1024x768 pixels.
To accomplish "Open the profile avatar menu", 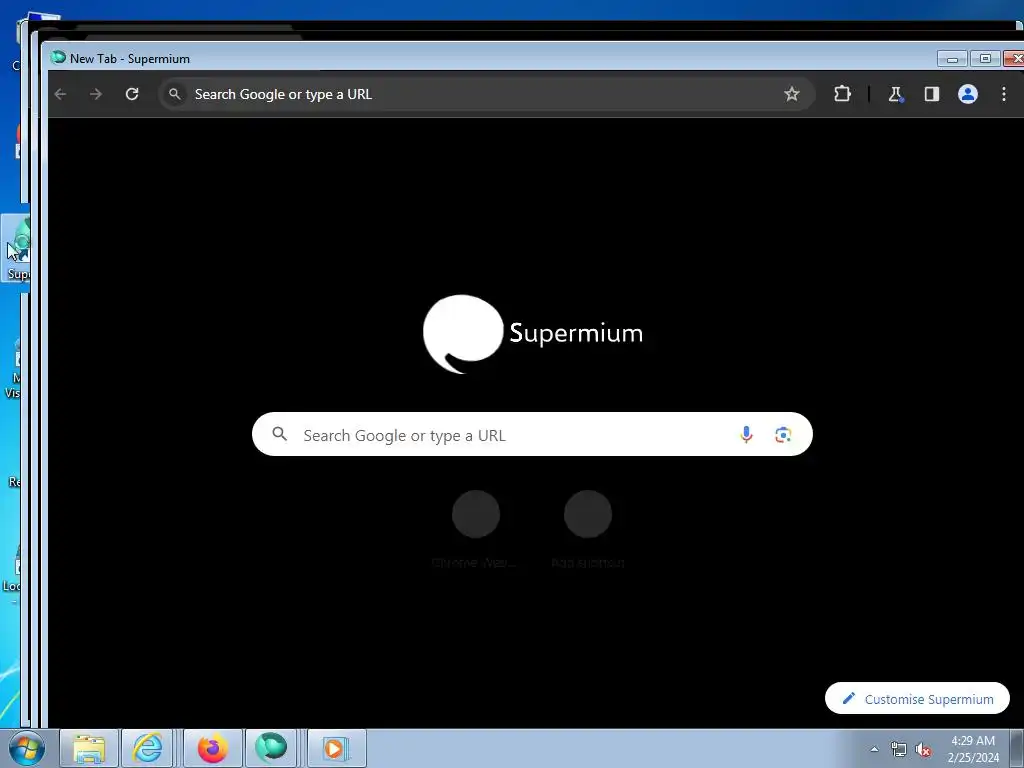I will [968, 94].
